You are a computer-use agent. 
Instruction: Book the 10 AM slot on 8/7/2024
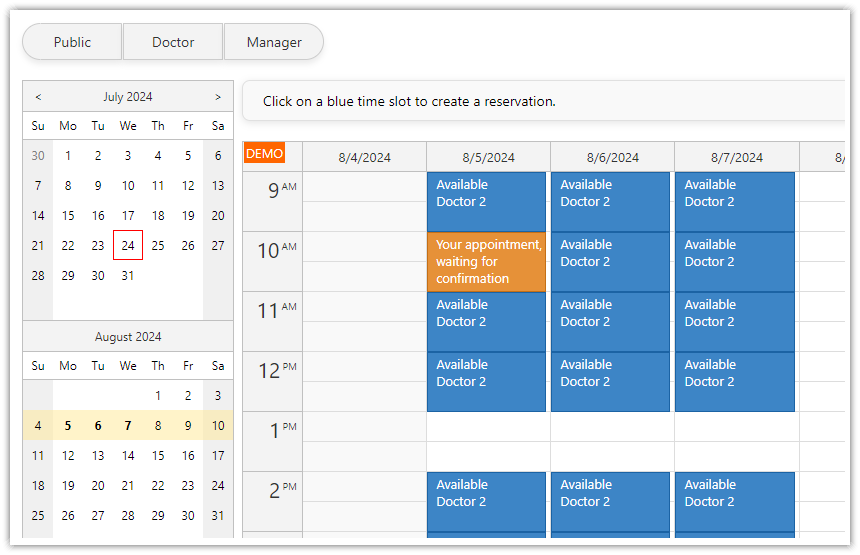click(x=735, y=262)
